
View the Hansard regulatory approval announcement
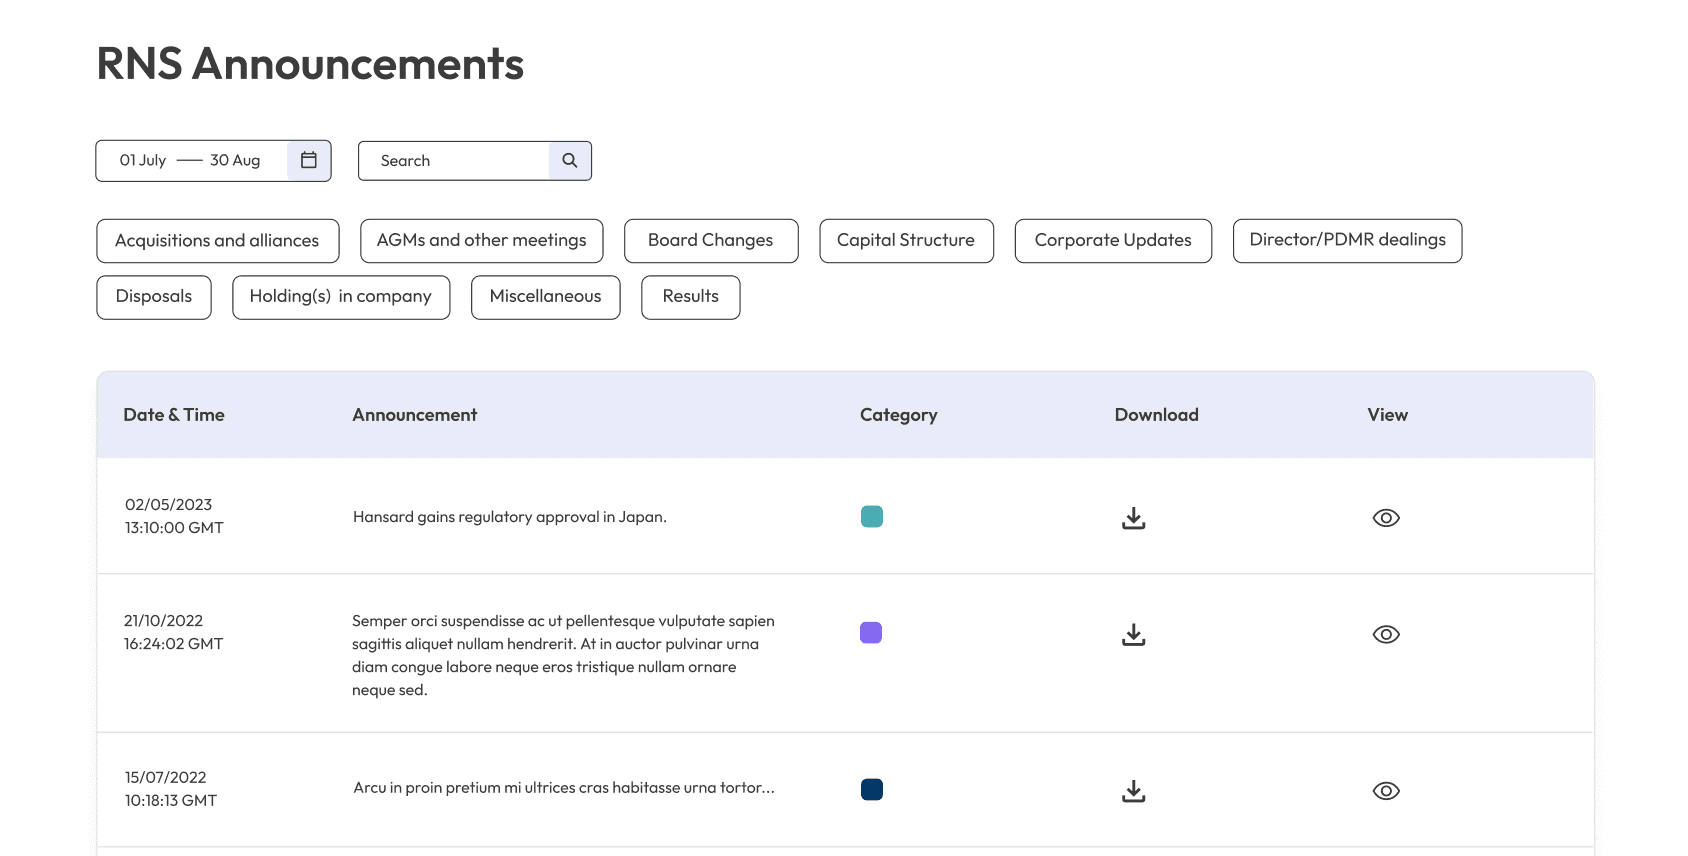pos(1386,518)
